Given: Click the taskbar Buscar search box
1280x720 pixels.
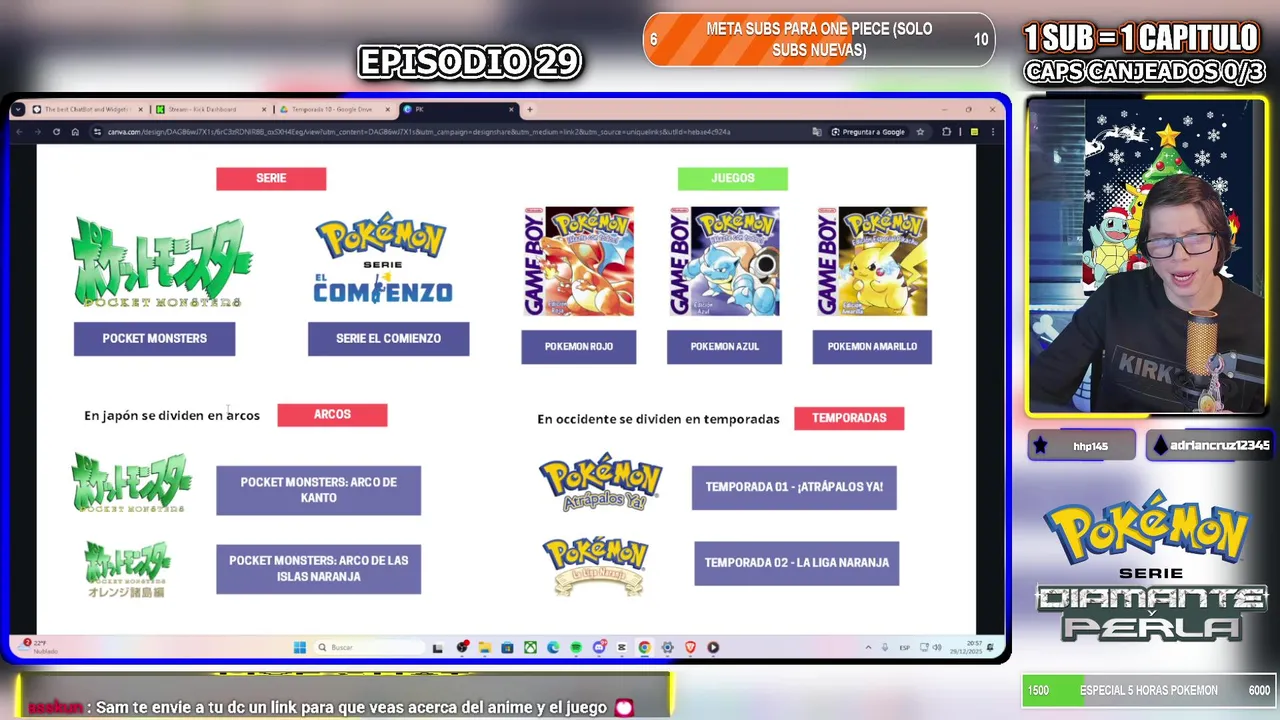Looking at the screenshot, I should 368,647.
